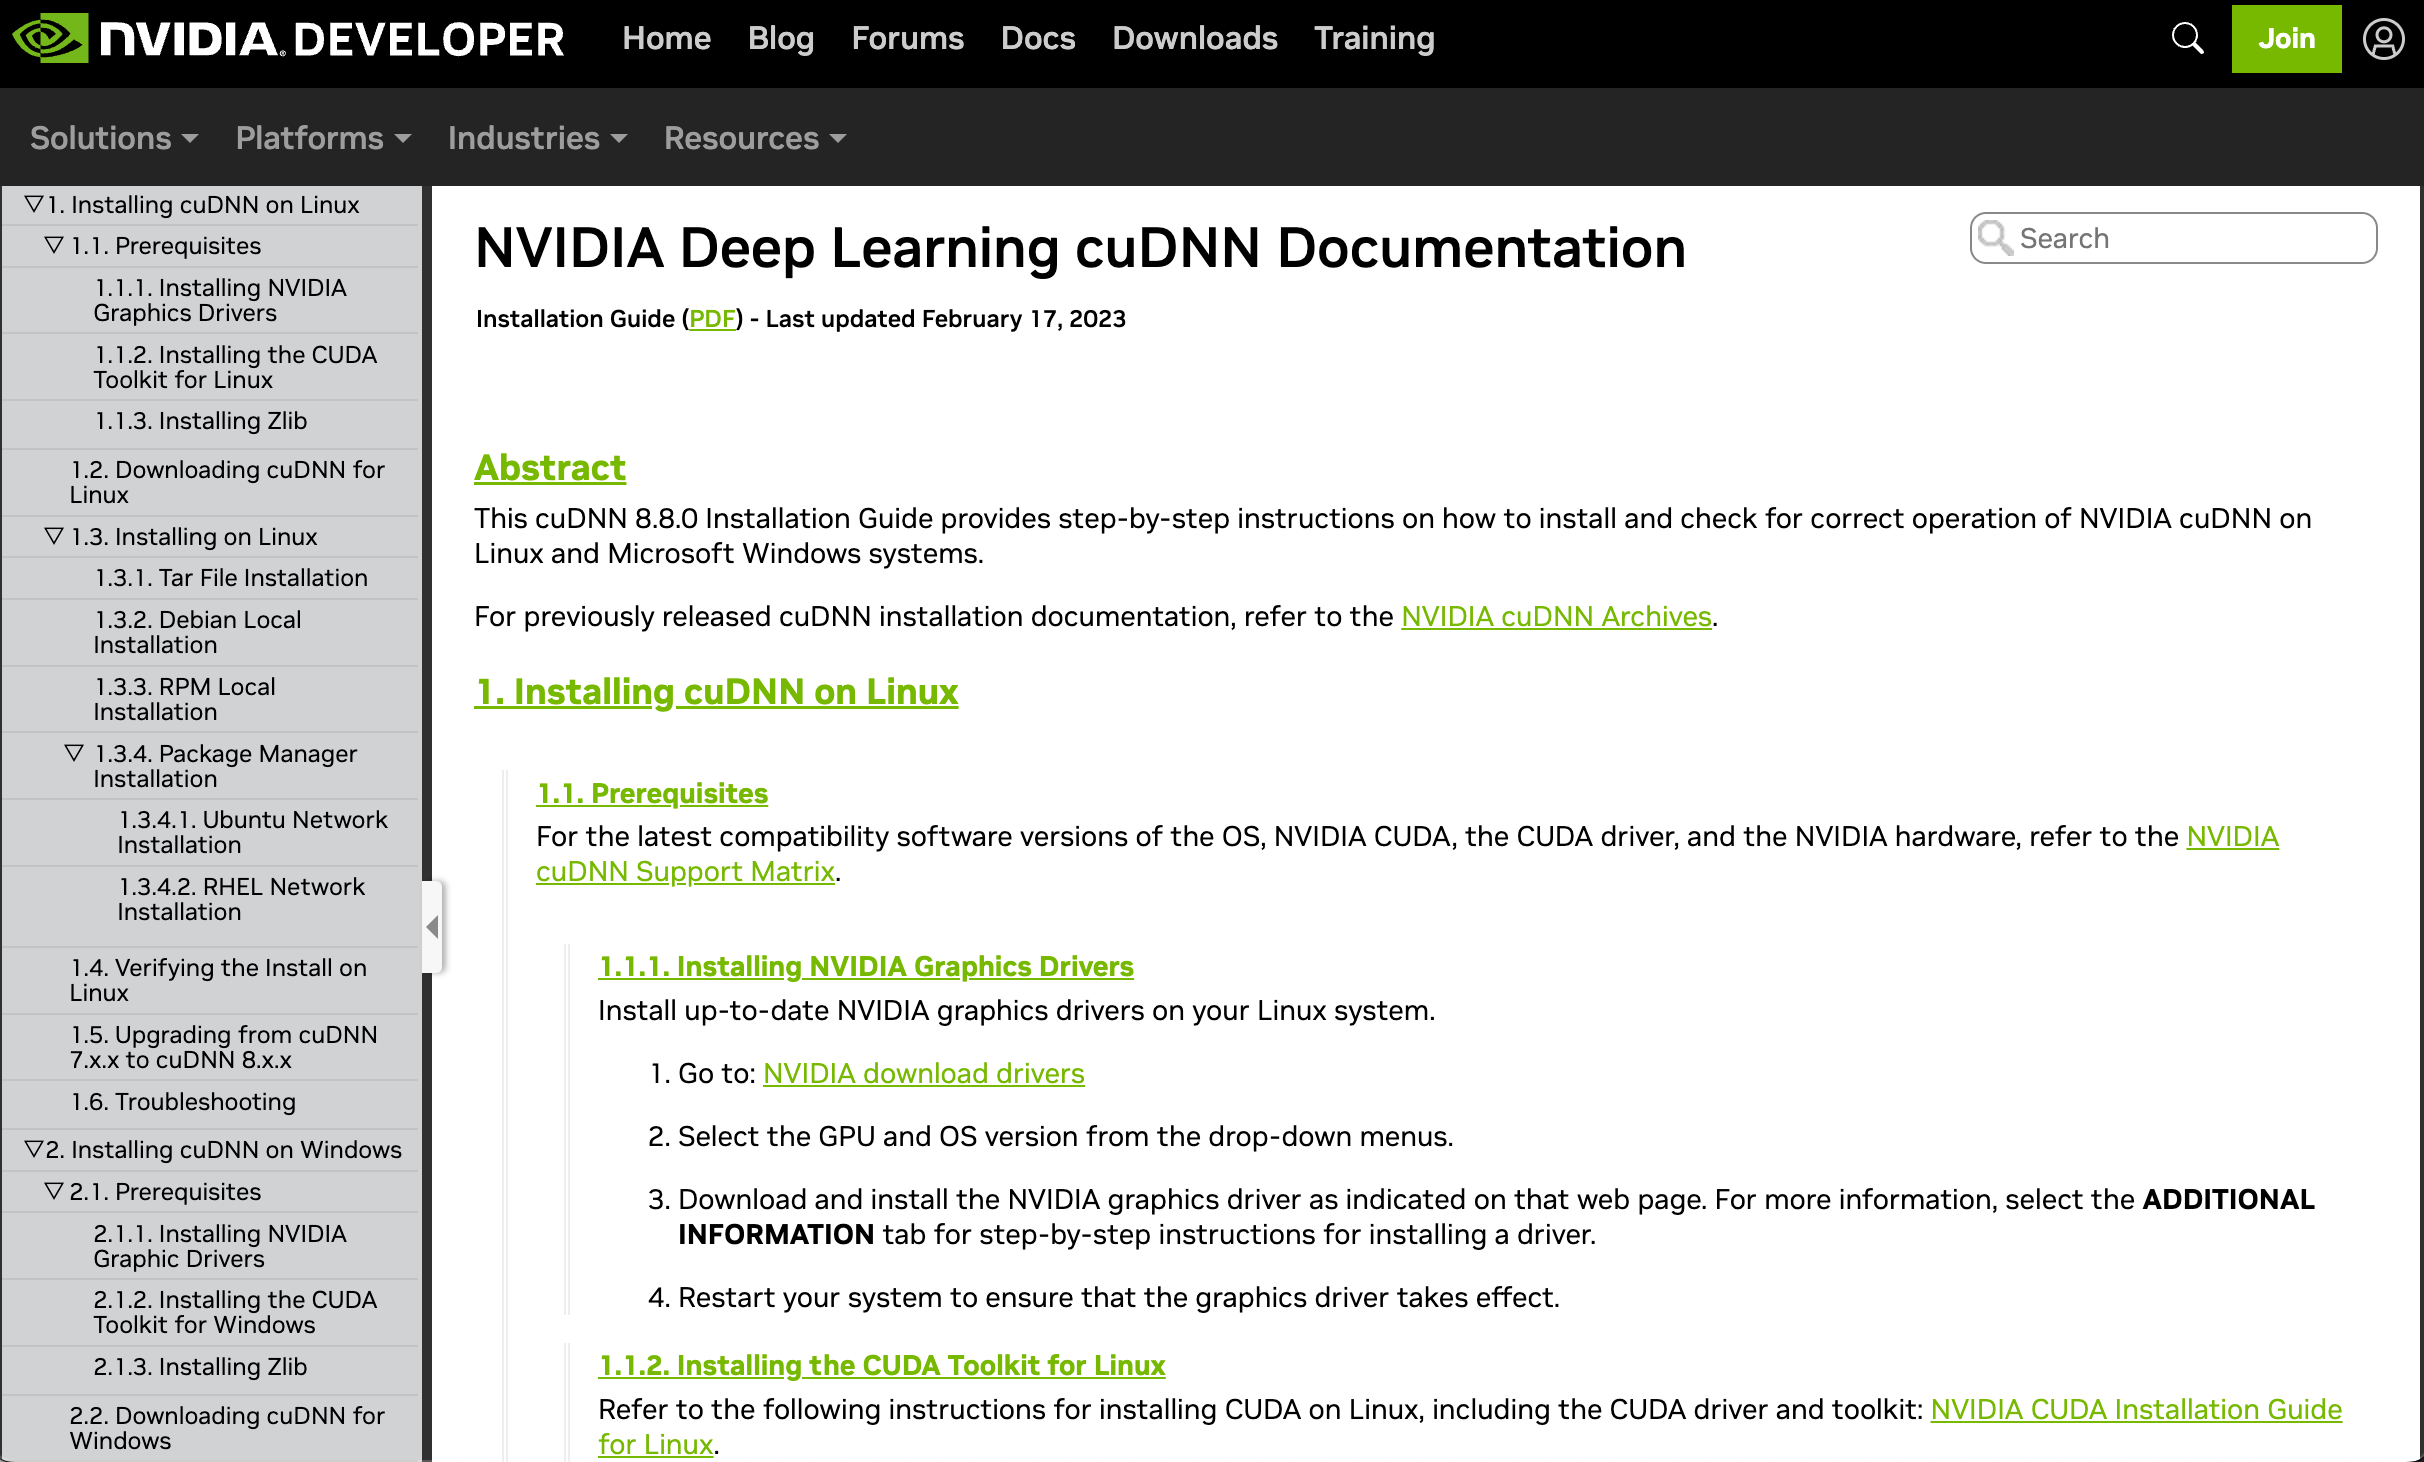Select '1.3.1. Tar File Installation' in sidebar

click(231, 578)
